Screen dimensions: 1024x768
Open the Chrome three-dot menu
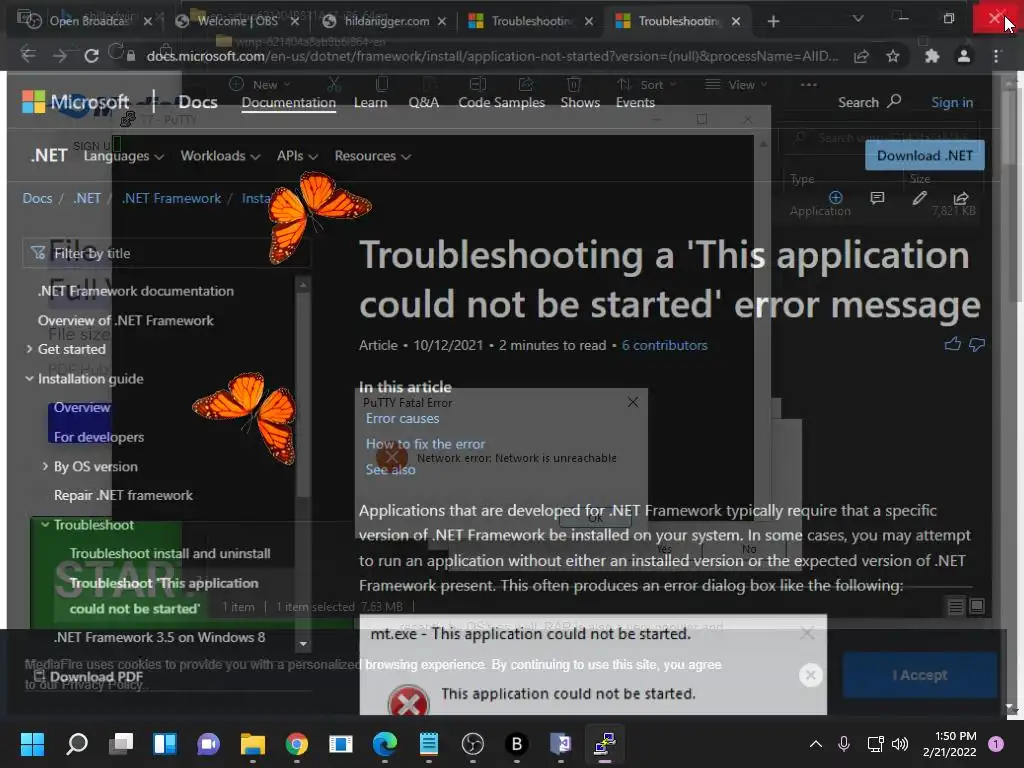(996, 56)
